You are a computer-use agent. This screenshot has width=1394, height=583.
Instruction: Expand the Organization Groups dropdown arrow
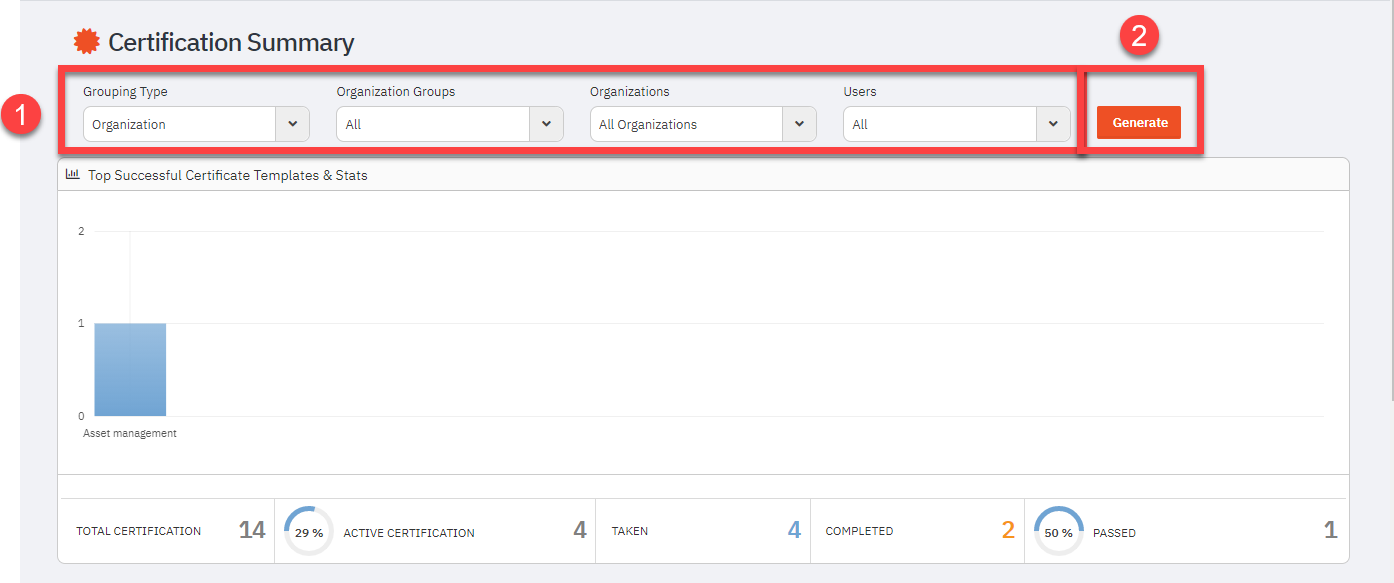(546, 124)
